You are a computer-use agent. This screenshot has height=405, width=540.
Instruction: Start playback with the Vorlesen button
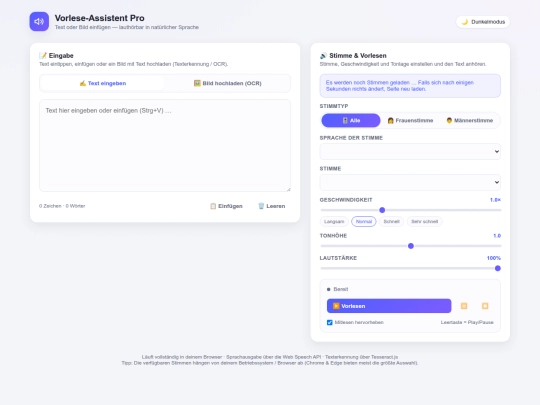tap(389, 306)
